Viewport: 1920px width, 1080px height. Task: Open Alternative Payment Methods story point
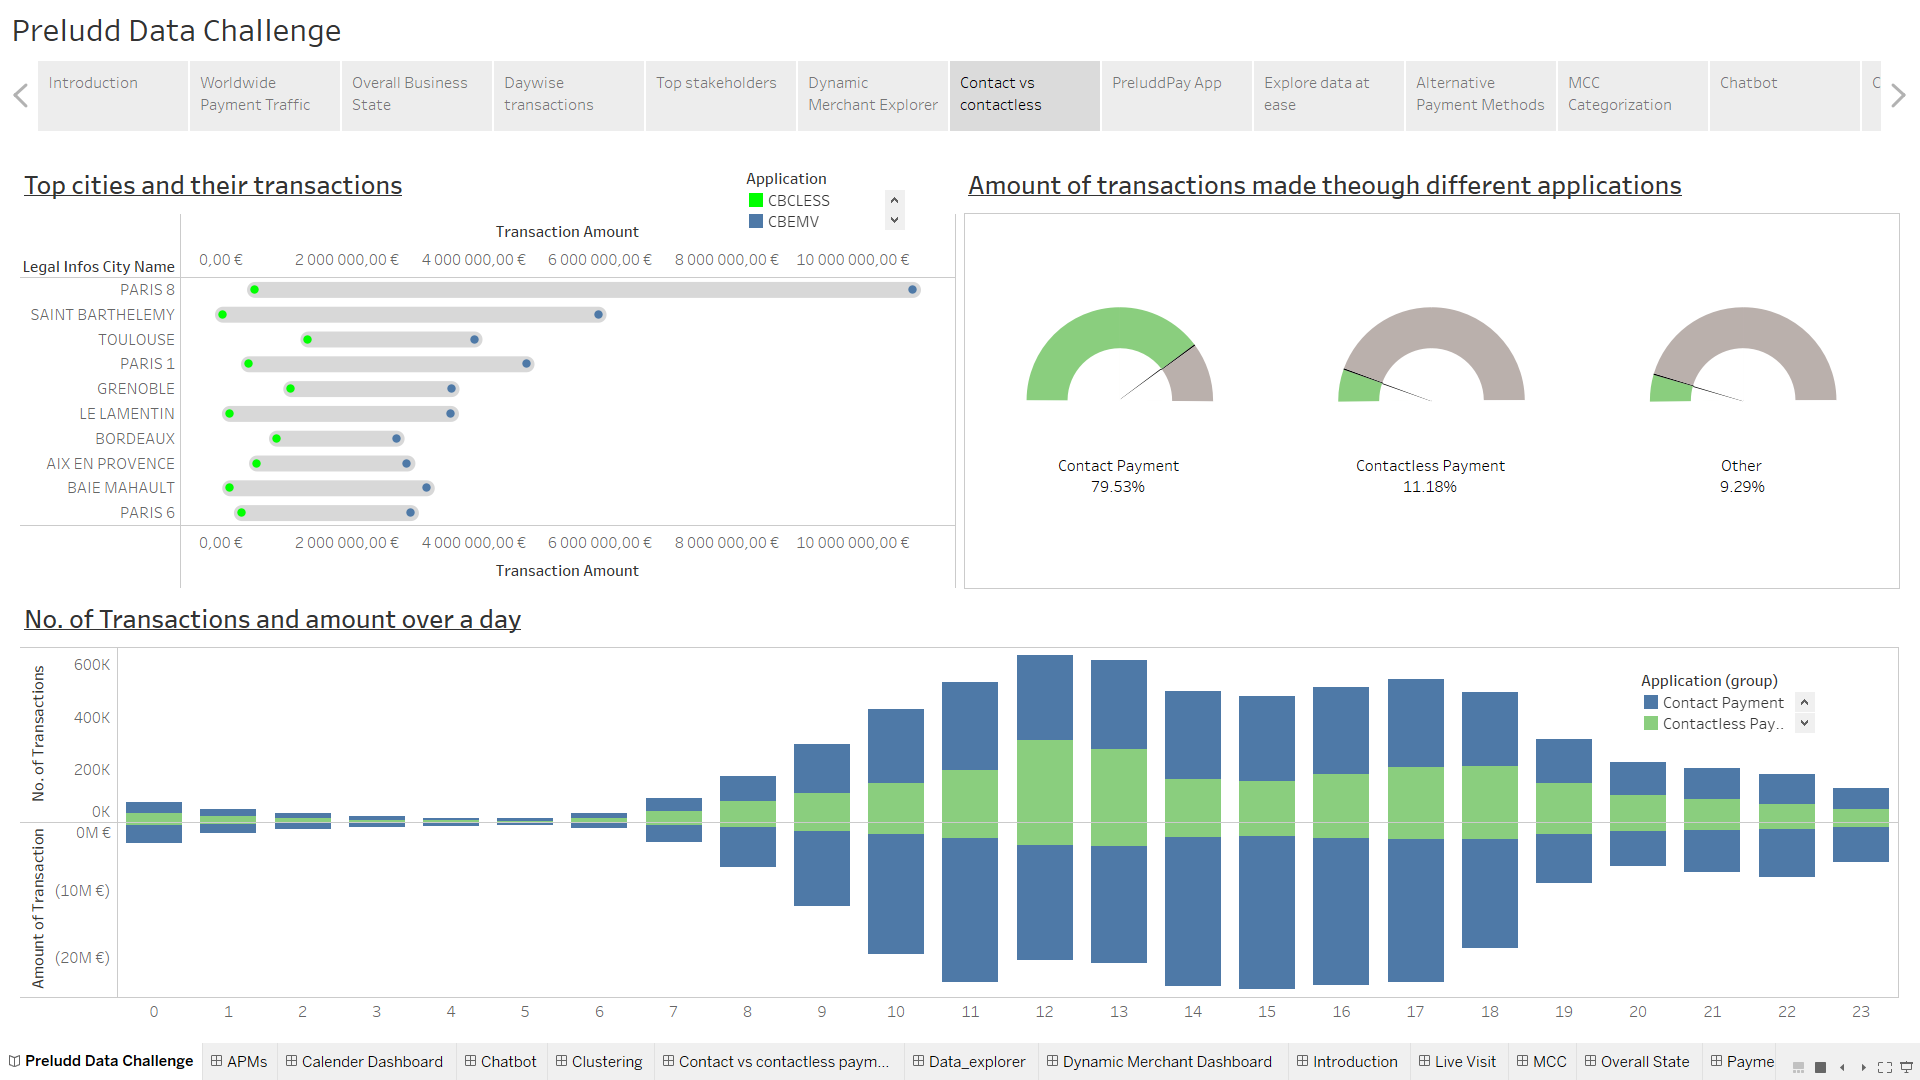coord(1480,96)
